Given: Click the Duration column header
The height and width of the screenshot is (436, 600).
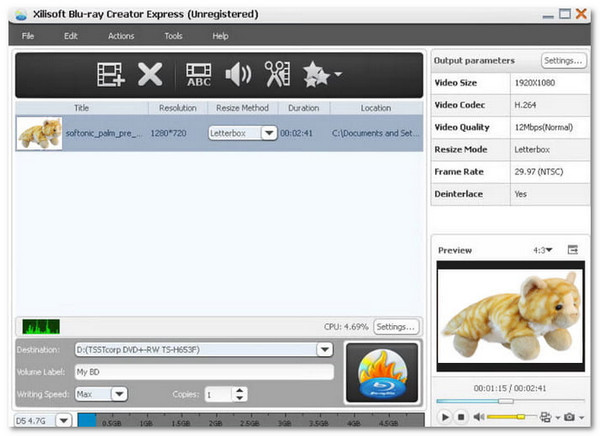Looking at the screenshot, I should click(x=303, y=108).
